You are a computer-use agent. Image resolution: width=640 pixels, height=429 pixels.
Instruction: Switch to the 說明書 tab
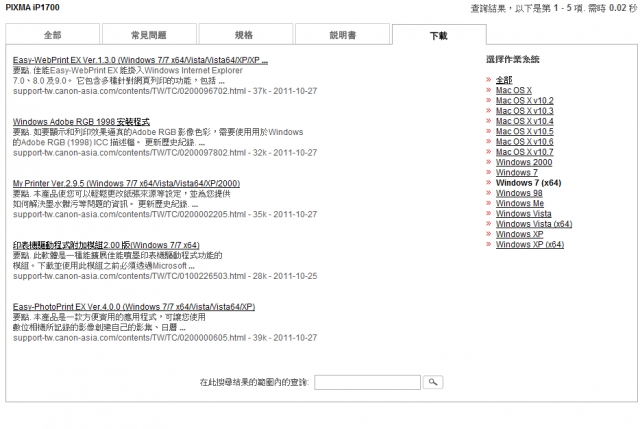pos(342,35)
